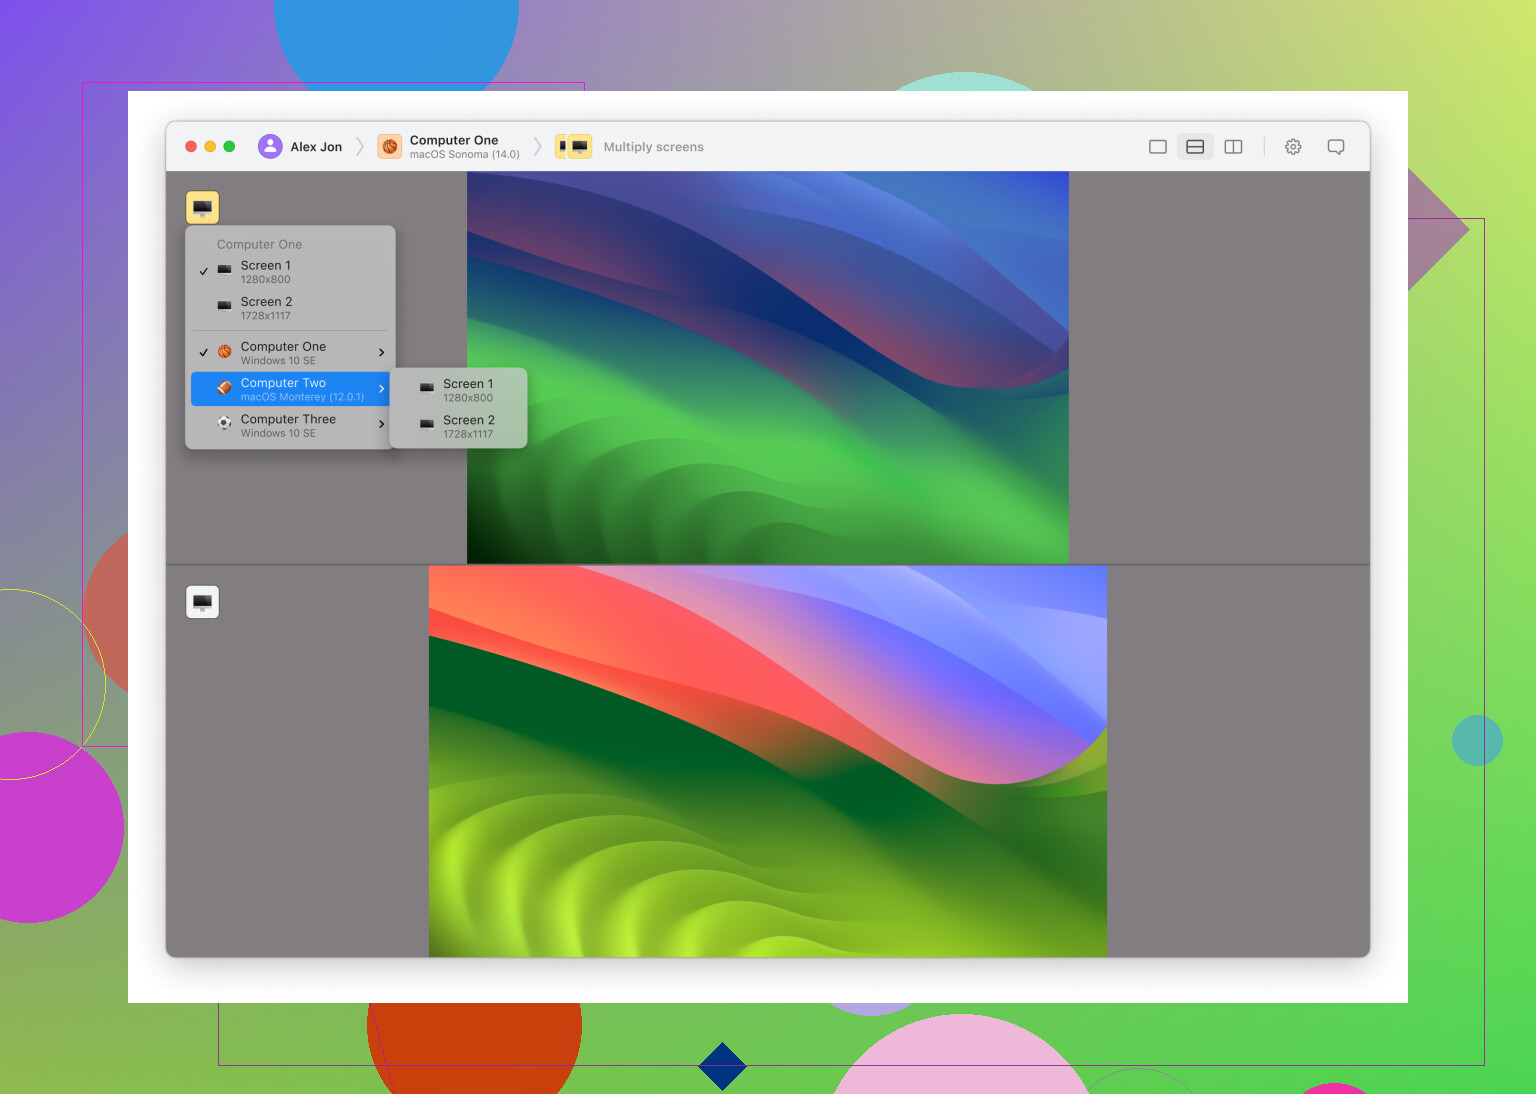Screen dimensions: 1536x1094
Task: Click the yellow monitor selector icon in top pane
Action: point(203,208)
